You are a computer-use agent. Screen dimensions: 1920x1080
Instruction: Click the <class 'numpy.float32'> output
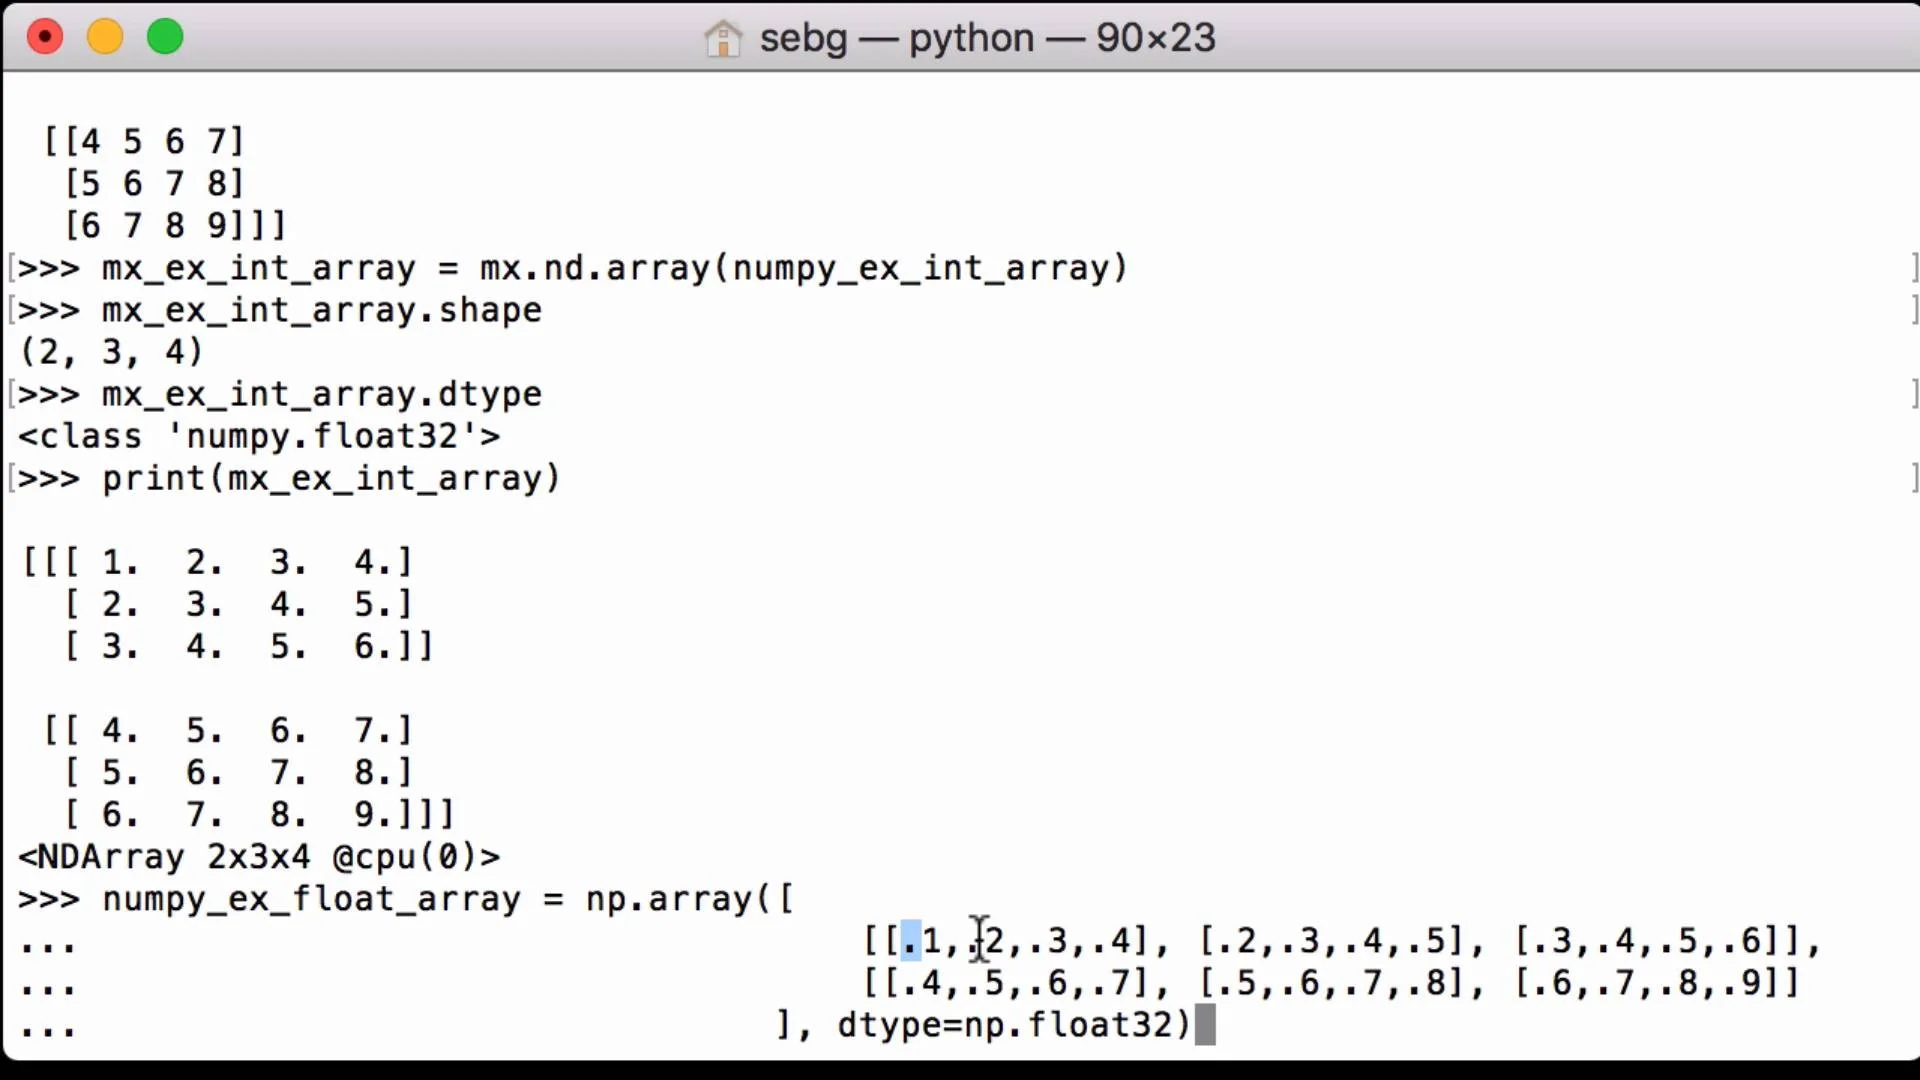tap(259, 436)
